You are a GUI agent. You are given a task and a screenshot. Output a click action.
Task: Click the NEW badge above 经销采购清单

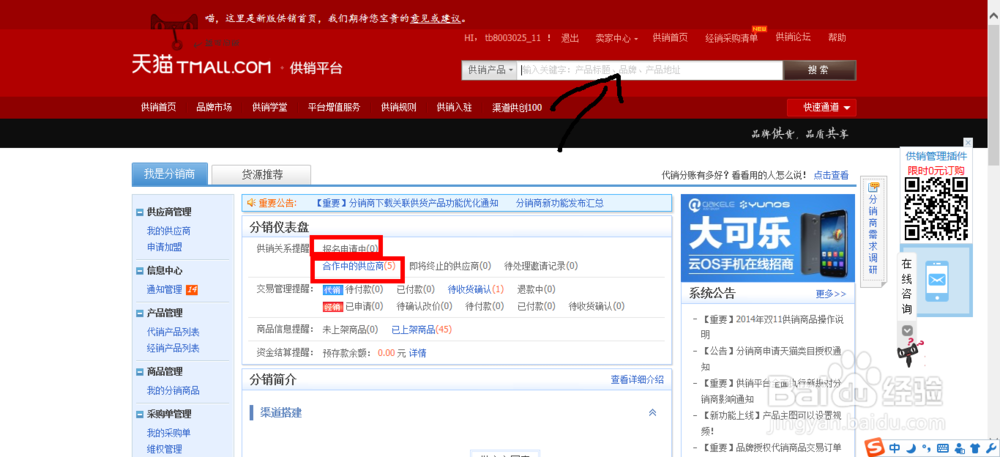pyautogui.click(x=758, y=29)
